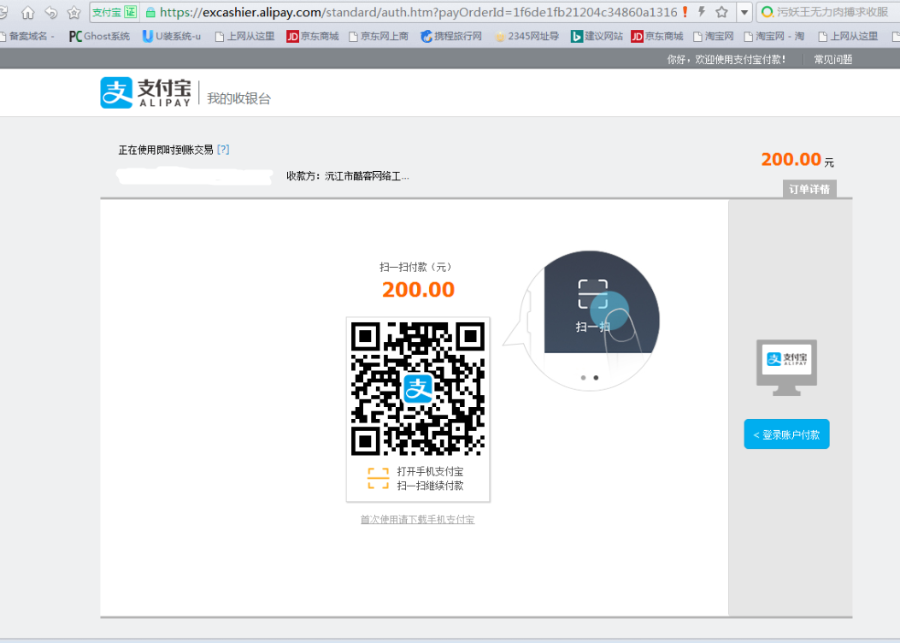Click the 扫一扫付款（元）label
Screen dimensions: 900x643
[417, 267]
